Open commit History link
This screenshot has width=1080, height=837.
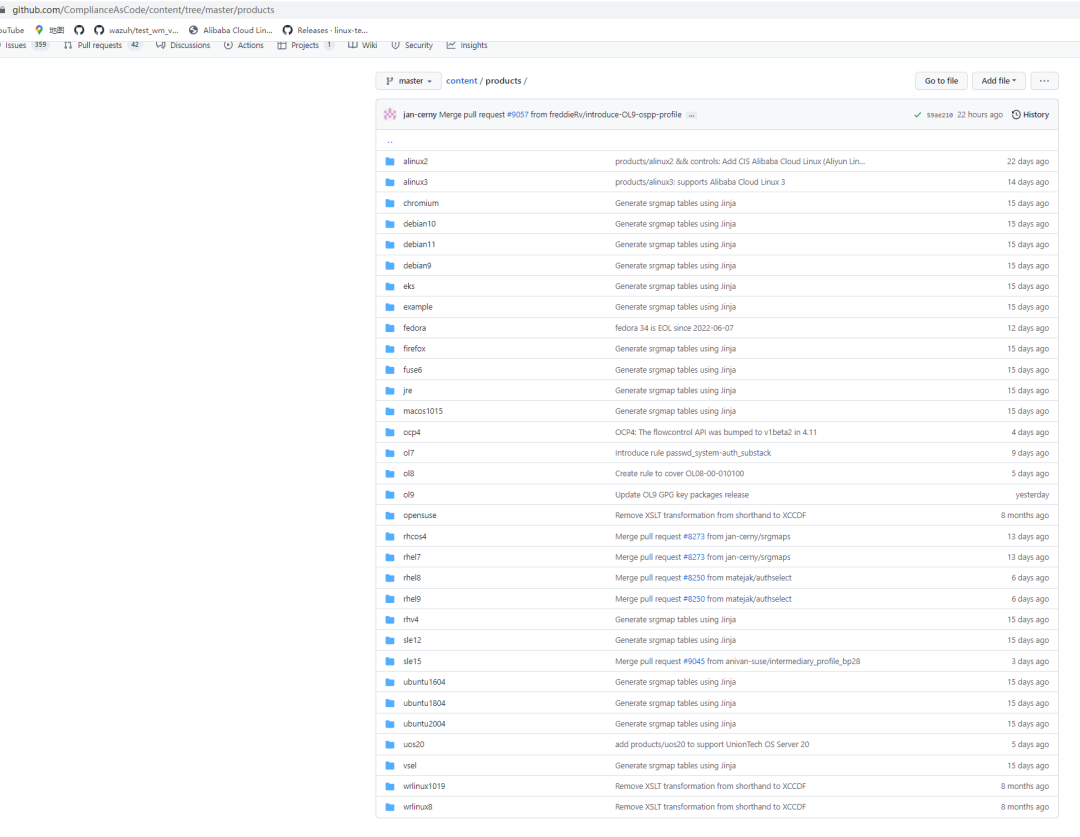(1030, 115)
